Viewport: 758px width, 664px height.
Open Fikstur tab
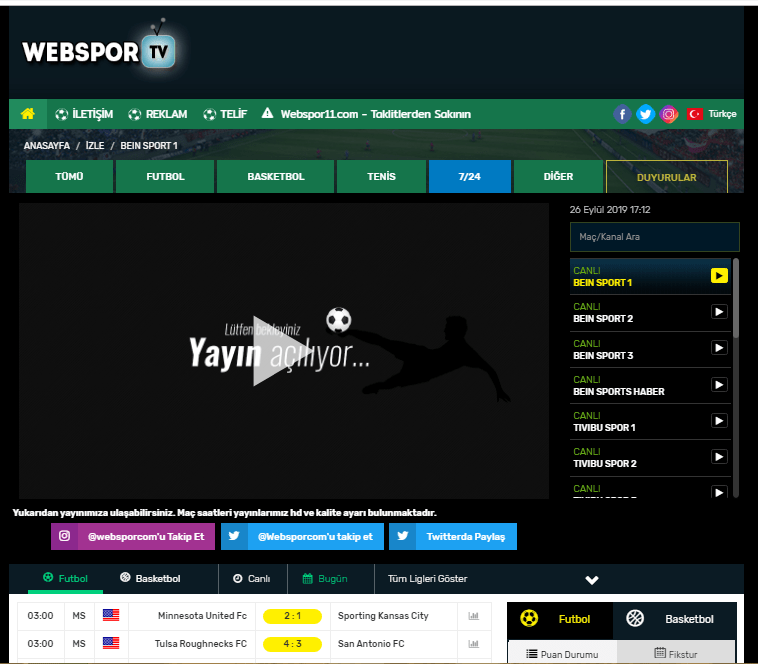[676, 654]
